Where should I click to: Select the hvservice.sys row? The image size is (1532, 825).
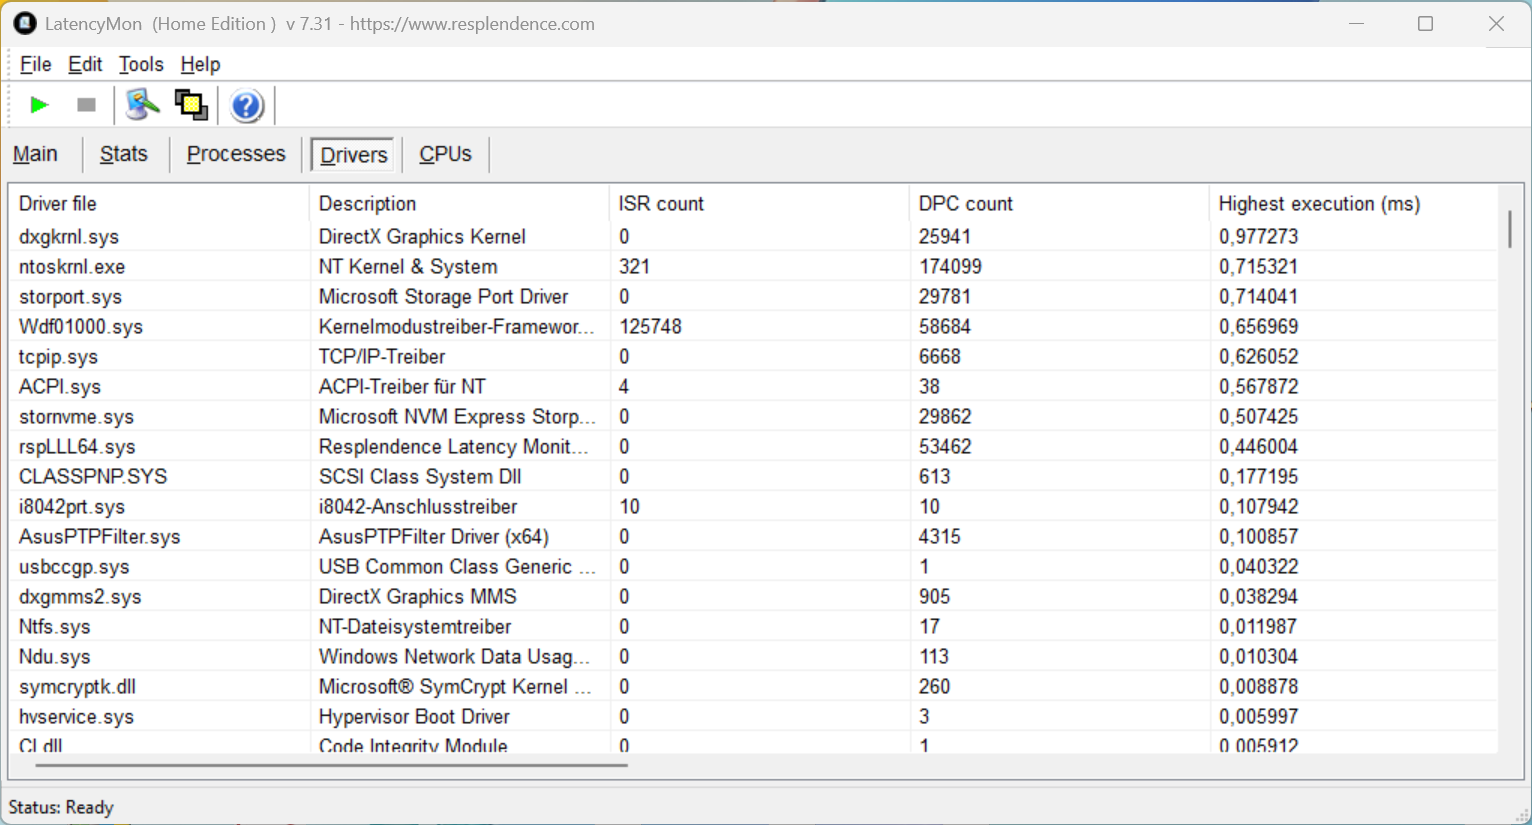pyautogui.click(x=754, y=717)
